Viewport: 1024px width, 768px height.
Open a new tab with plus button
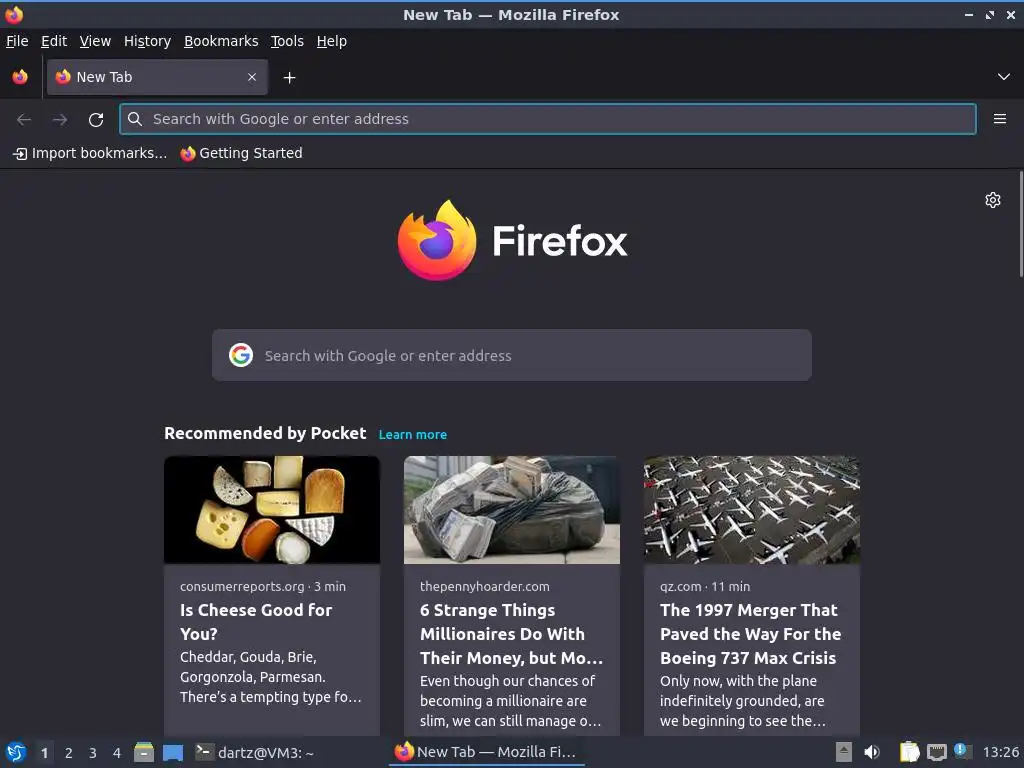coord(289,78)
